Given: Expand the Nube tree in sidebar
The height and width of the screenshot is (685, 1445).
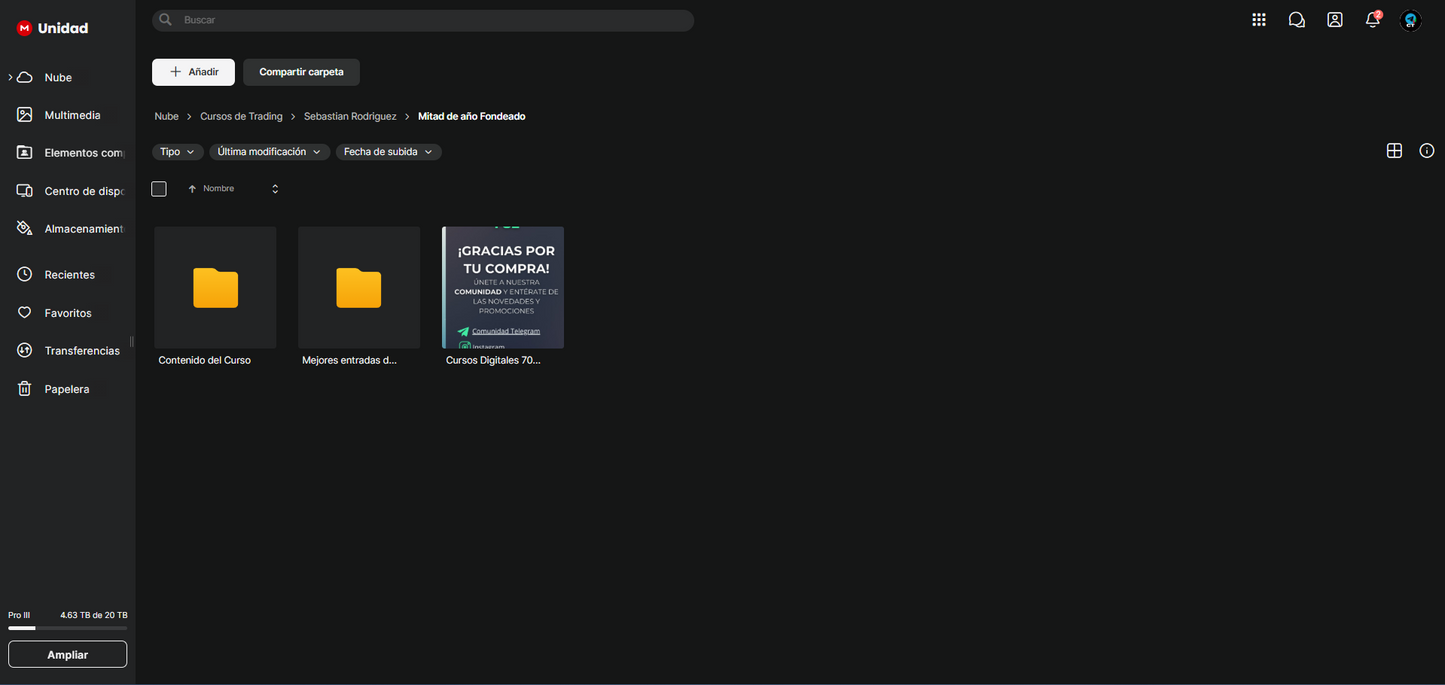Looking at the screenshot, I should [11, 77].
